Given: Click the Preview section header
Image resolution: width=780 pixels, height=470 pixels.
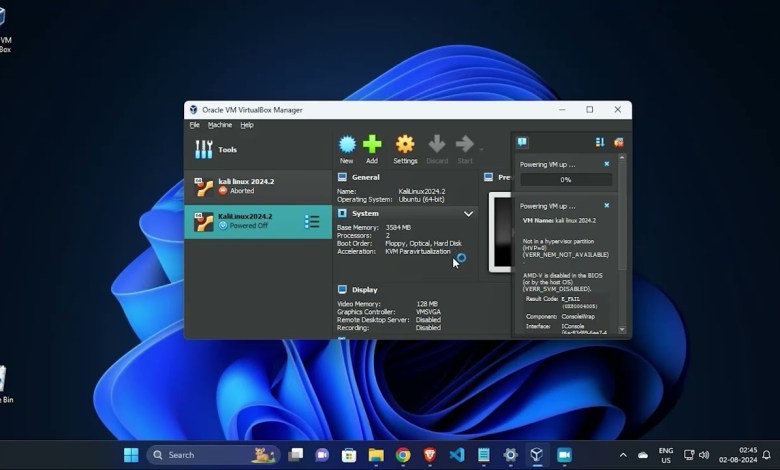Looking at the screenshot, I should pyautogui.click(x=504, y=177).
